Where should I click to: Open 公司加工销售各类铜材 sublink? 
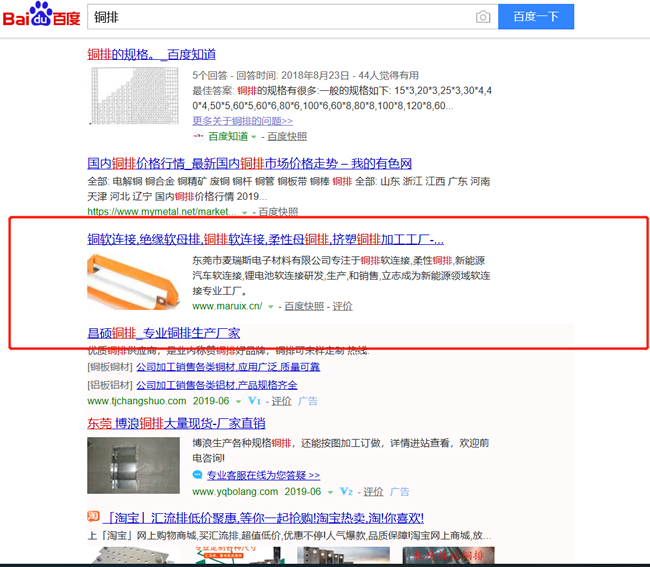click(x=228, y=367)
